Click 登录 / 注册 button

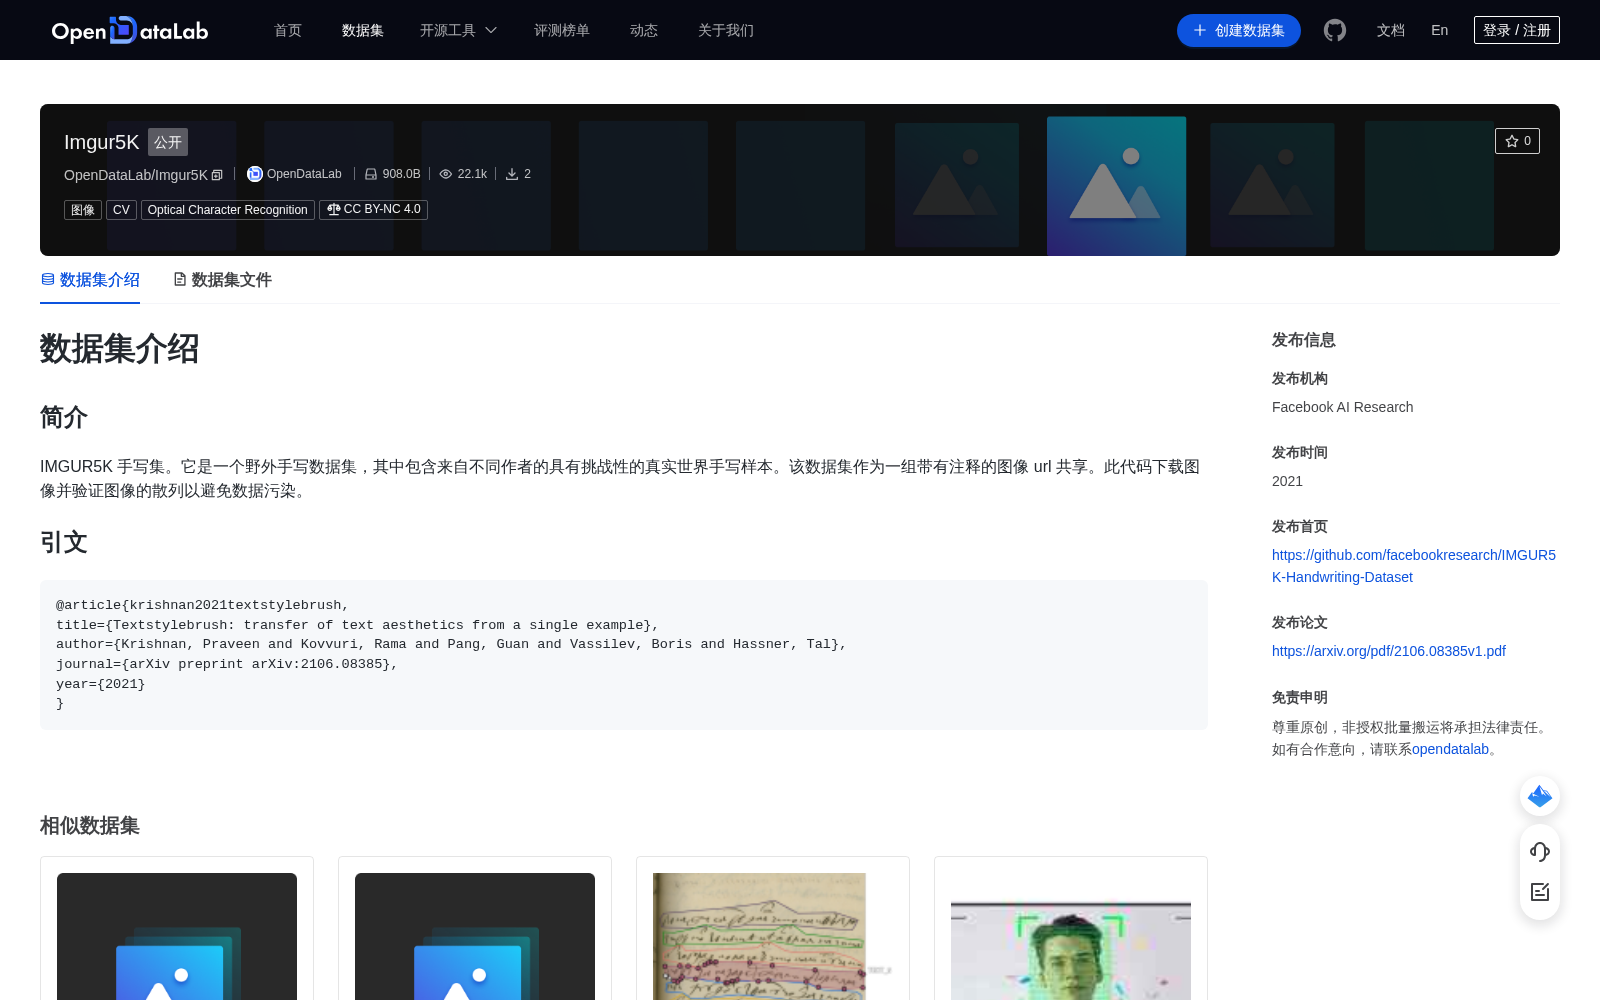tap(1517, 30)
